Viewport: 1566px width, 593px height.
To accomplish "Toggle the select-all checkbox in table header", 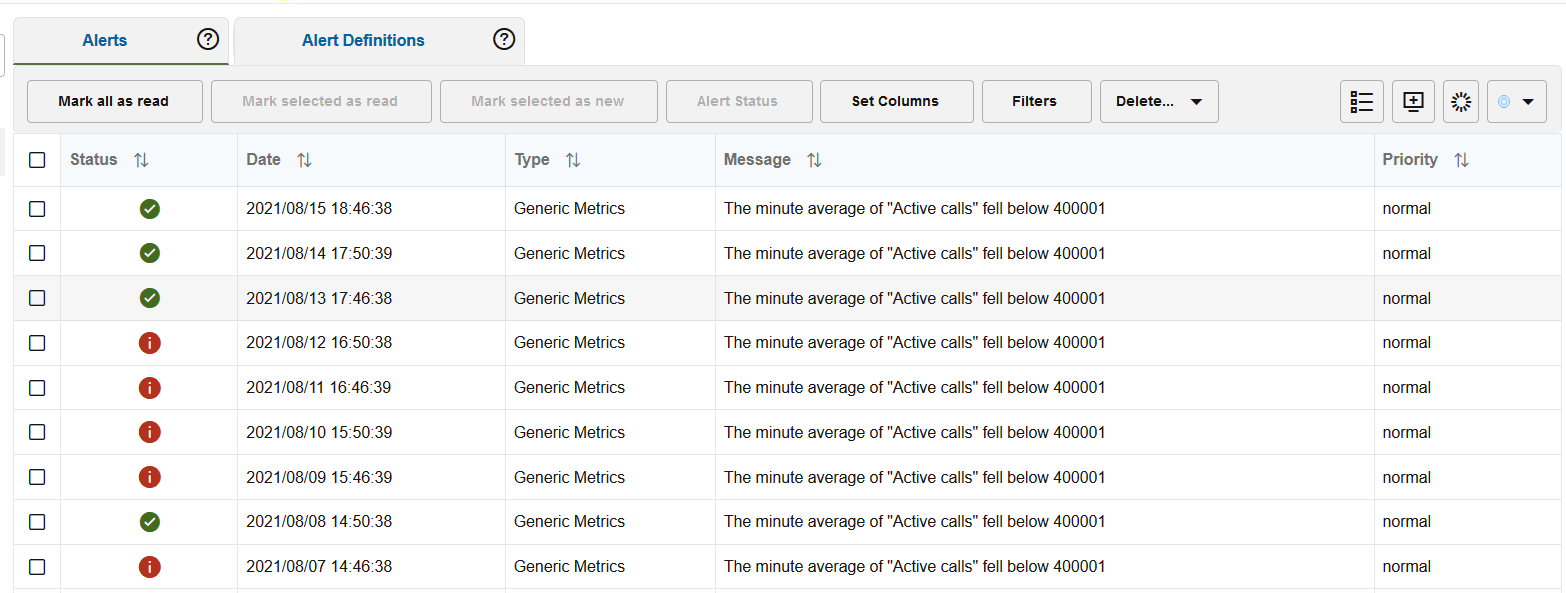I will click(x=37, y=160).
